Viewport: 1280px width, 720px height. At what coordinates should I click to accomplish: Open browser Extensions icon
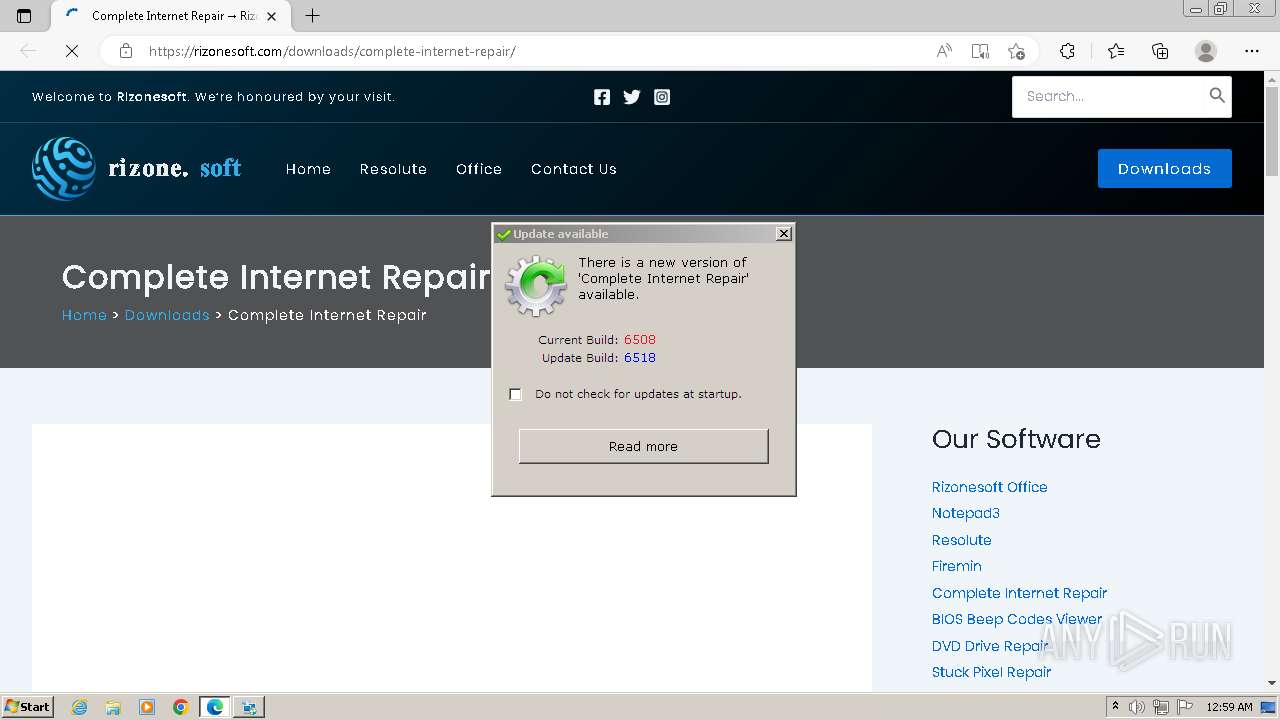[x=1067, y=51]
